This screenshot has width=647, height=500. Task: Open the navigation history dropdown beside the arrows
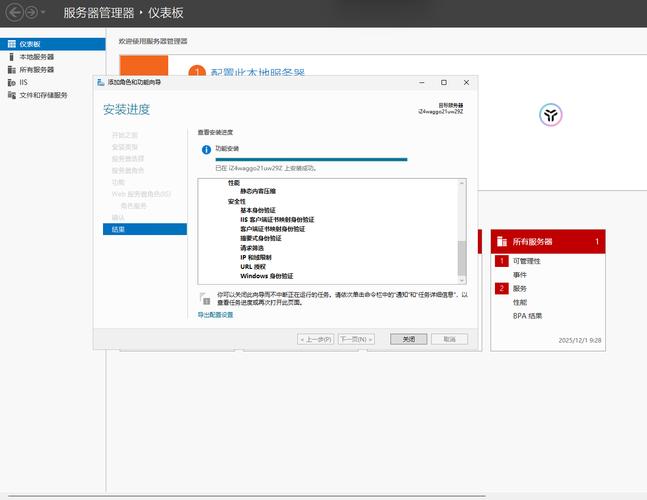pyautogui.click(x=43, y=12)
